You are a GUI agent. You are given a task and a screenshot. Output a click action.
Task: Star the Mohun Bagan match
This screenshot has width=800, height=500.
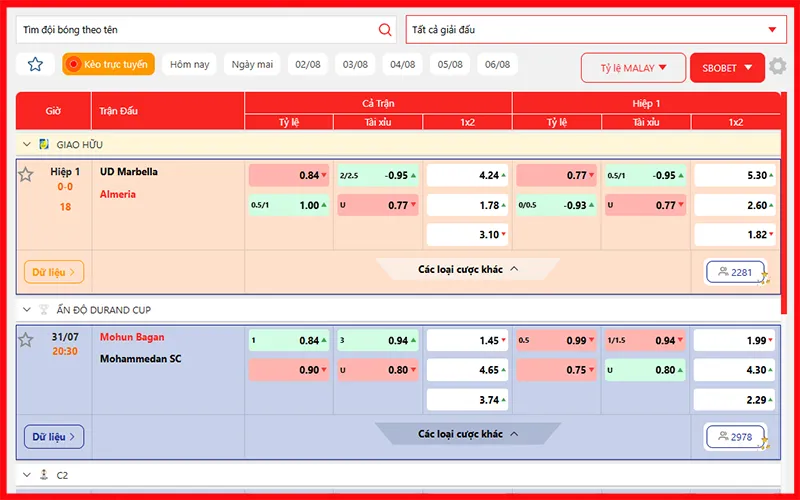[26, 340]
